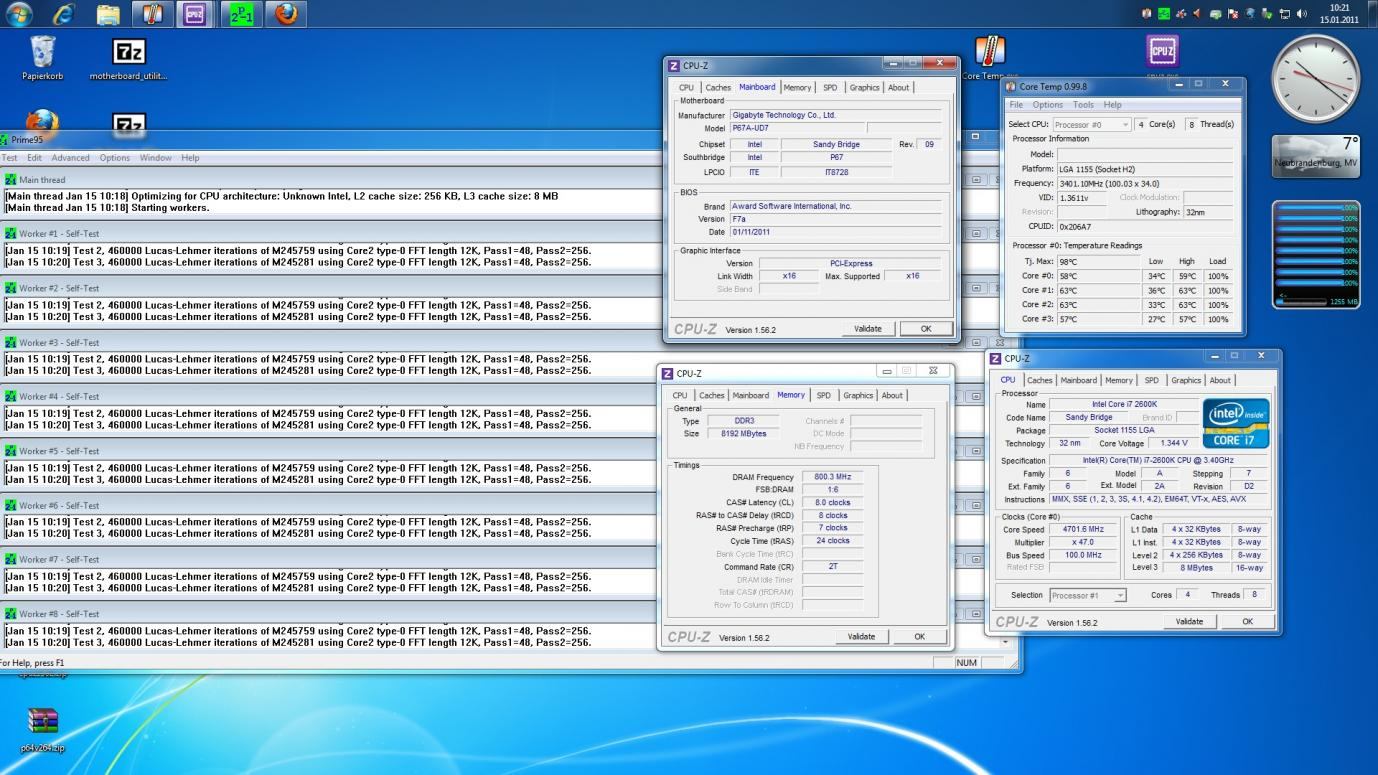1378x775 pixels.
Task: Open the Edit menu in Prime95
Action: (35, 158)
